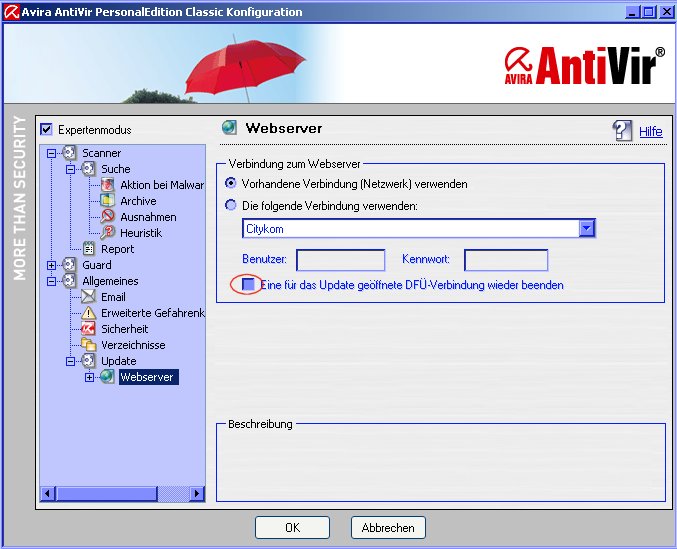Click the tree horizontal scrollbar thumb
The image size is (677, 549).
106,493
